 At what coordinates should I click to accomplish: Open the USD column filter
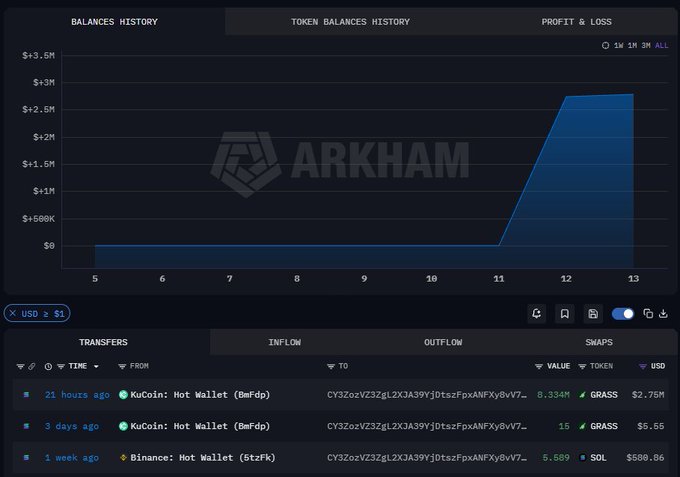pos(643,366)
